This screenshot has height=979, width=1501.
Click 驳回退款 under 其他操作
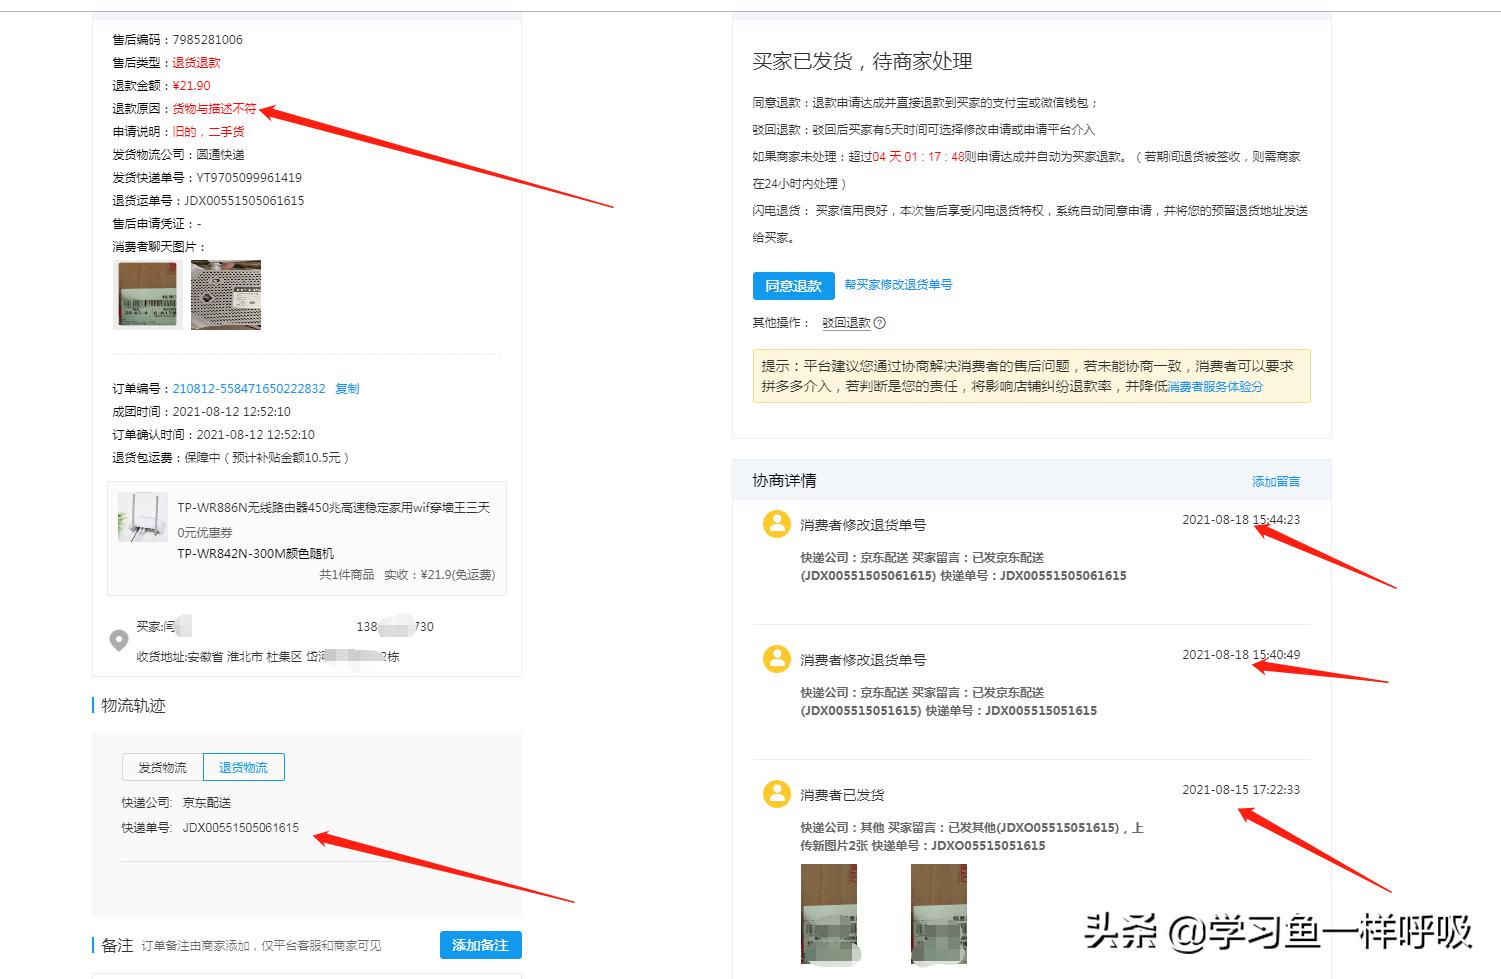click(x=847, y=322)
